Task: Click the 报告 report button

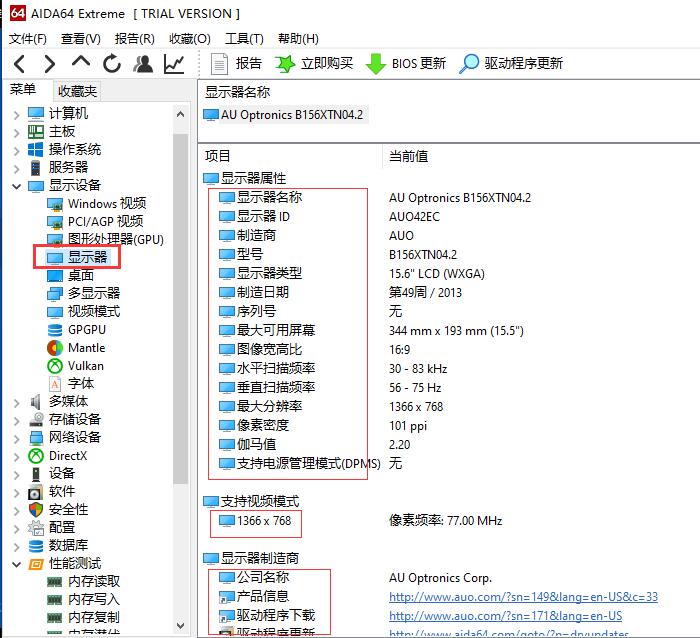Action: [236, 64]
